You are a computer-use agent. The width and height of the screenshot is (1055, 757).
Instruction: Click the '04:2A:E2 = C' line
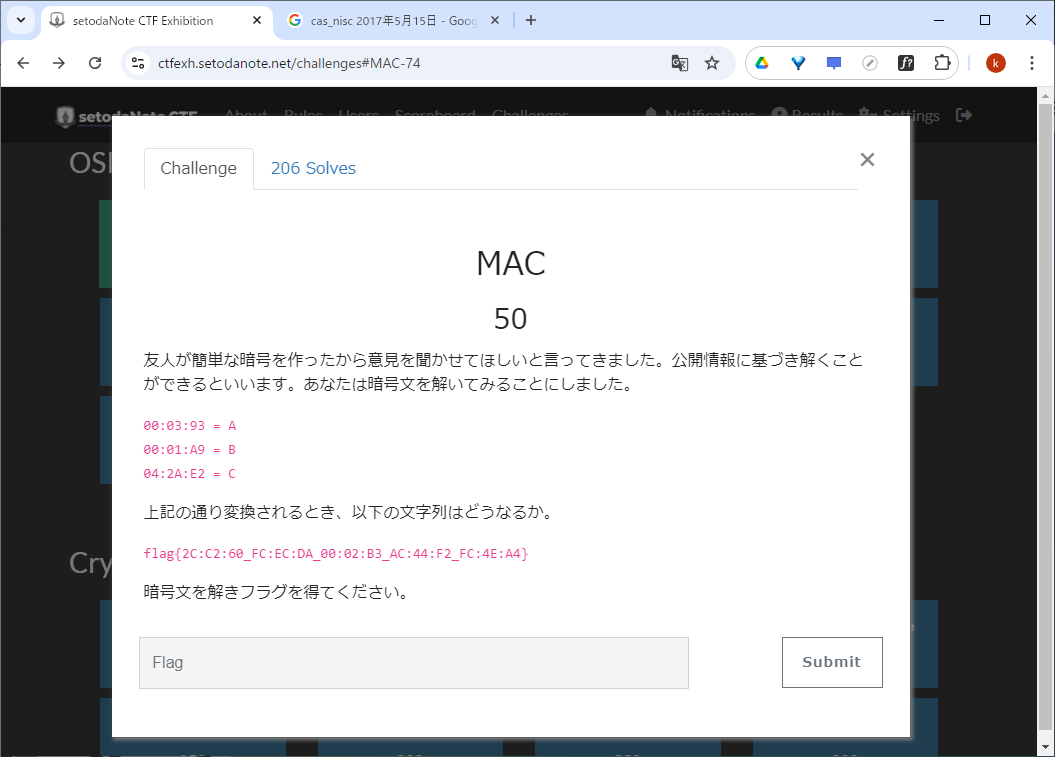(x=190, y=474)
